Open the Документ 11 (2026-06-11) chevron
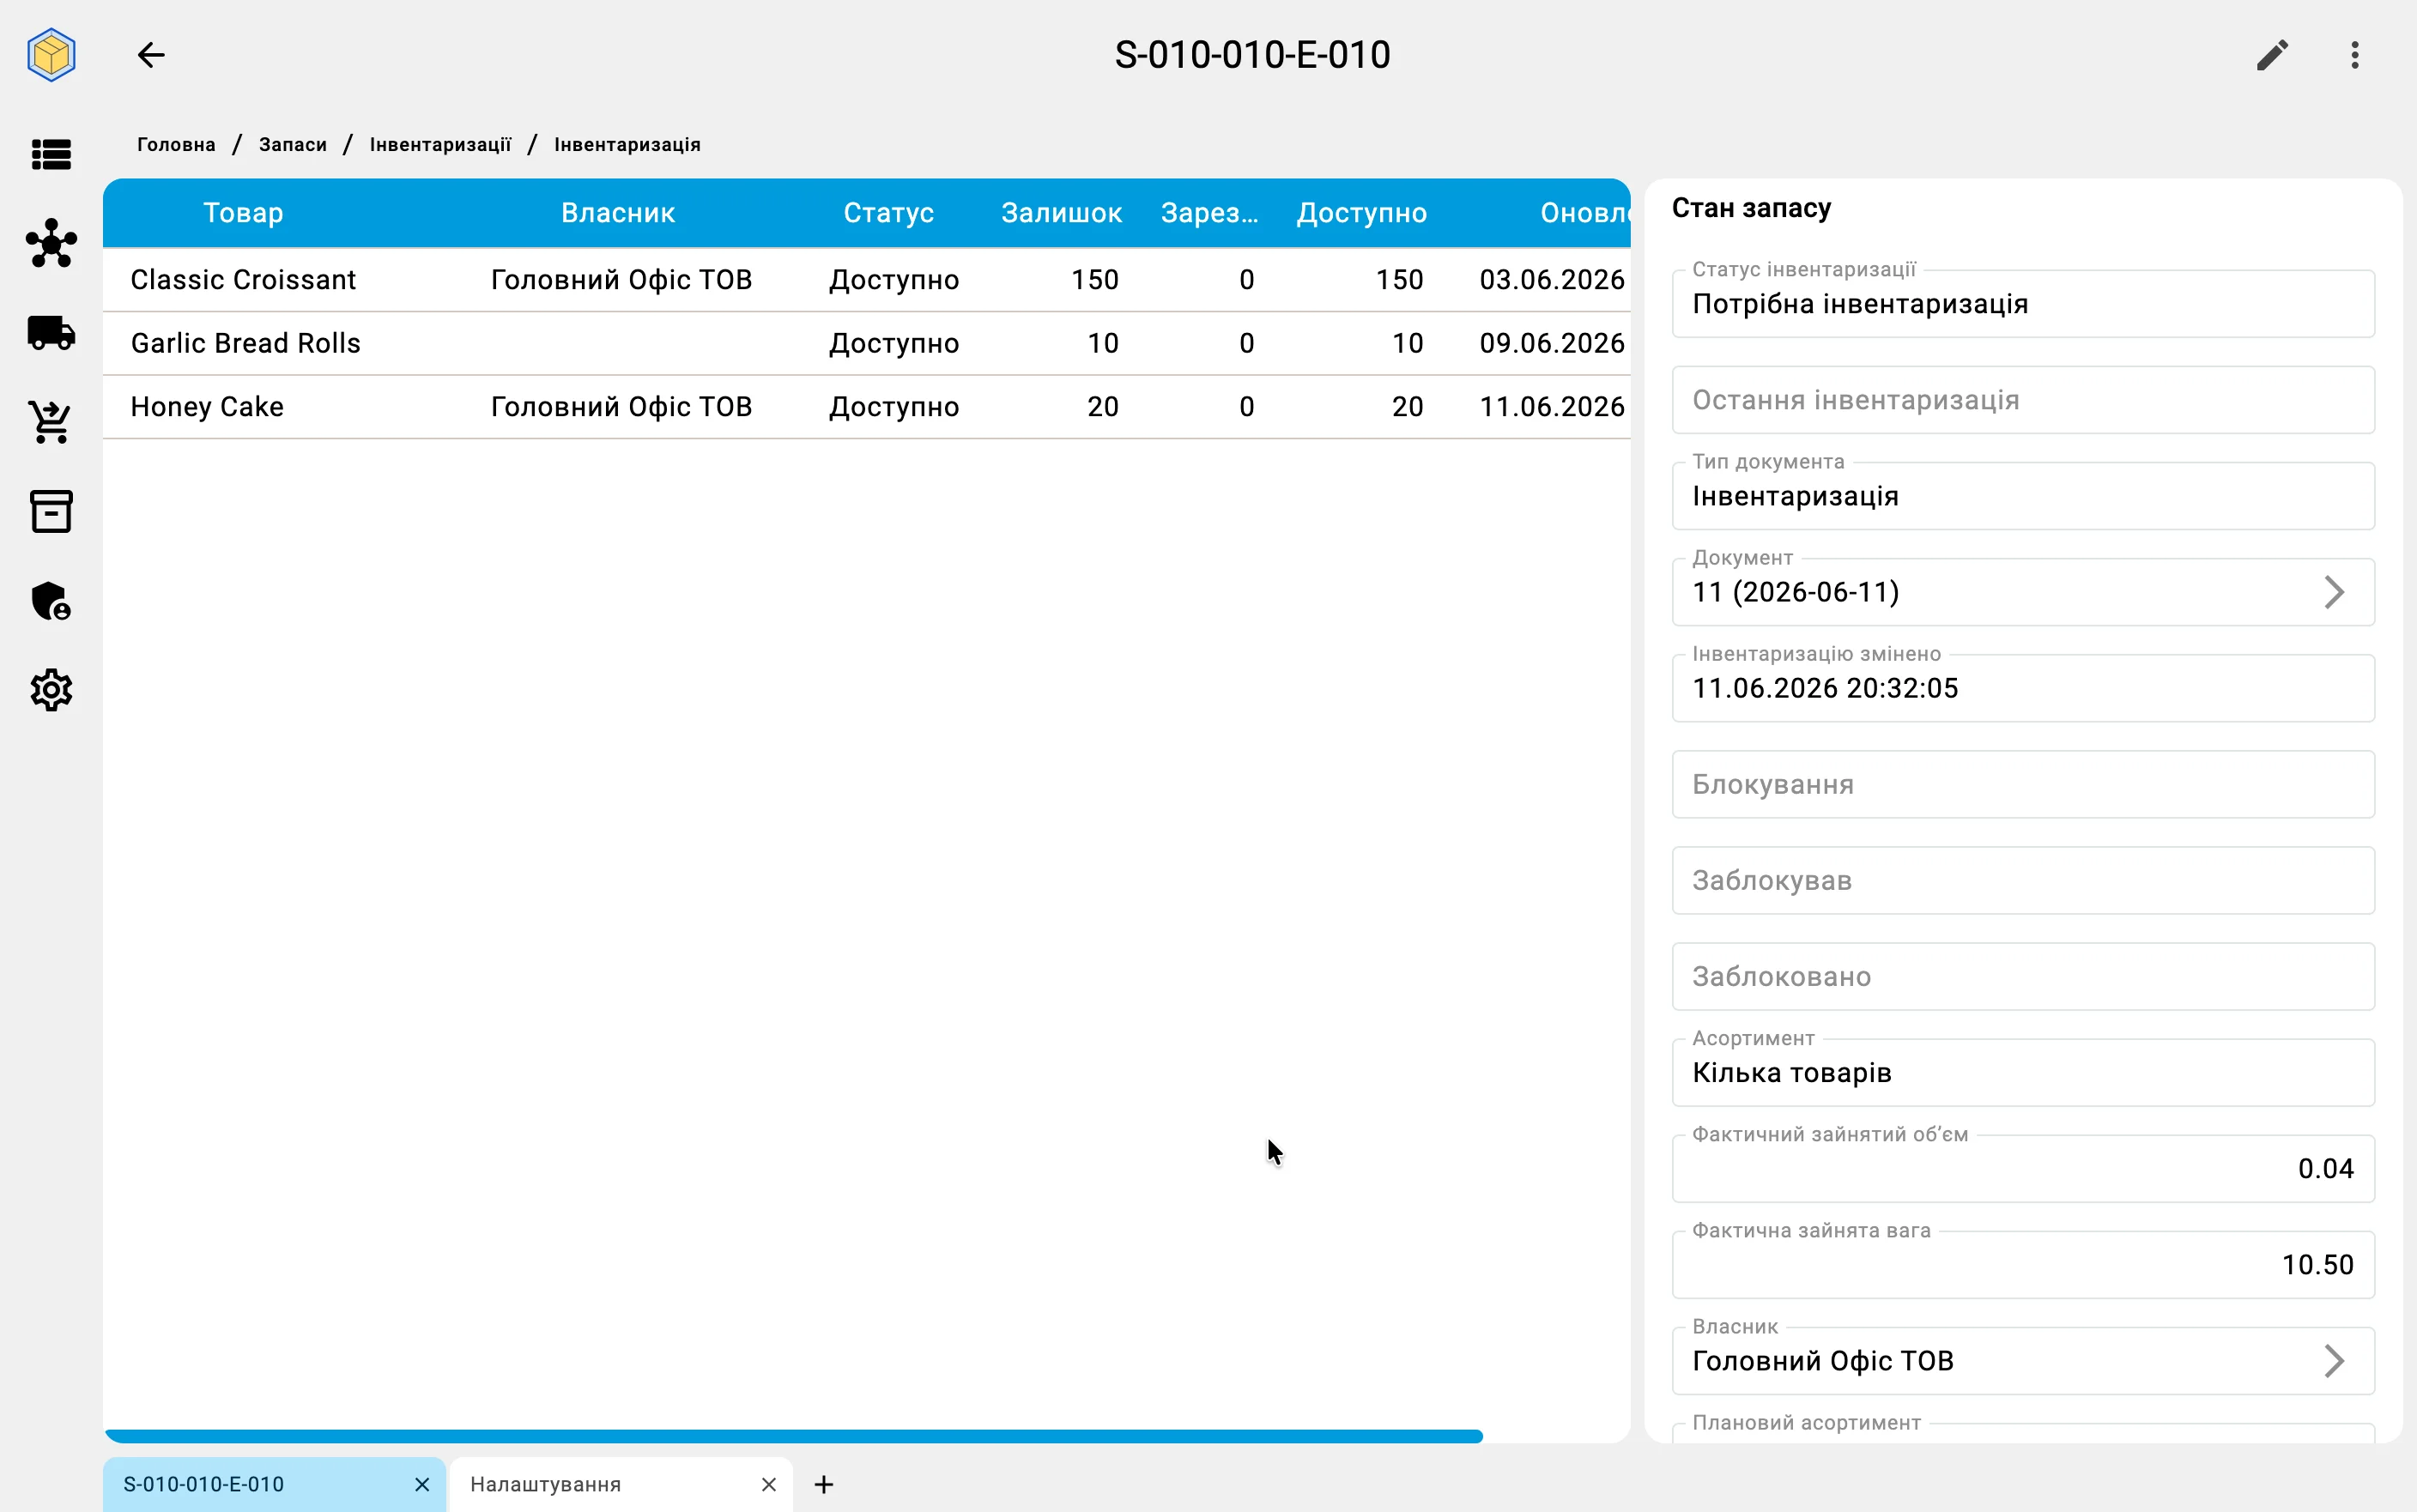 click(2334, 592)
